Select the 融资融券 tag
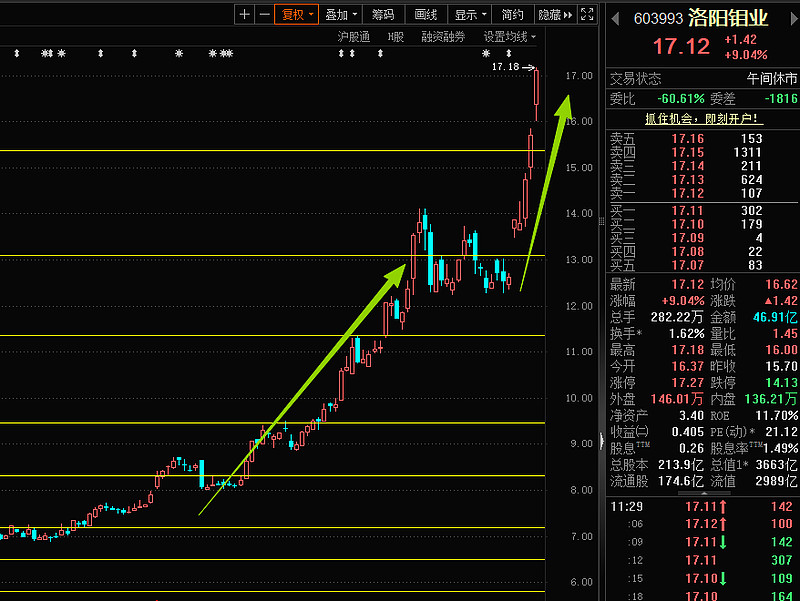The width and height of the screenshot is (800, 601). pos(443,37)
